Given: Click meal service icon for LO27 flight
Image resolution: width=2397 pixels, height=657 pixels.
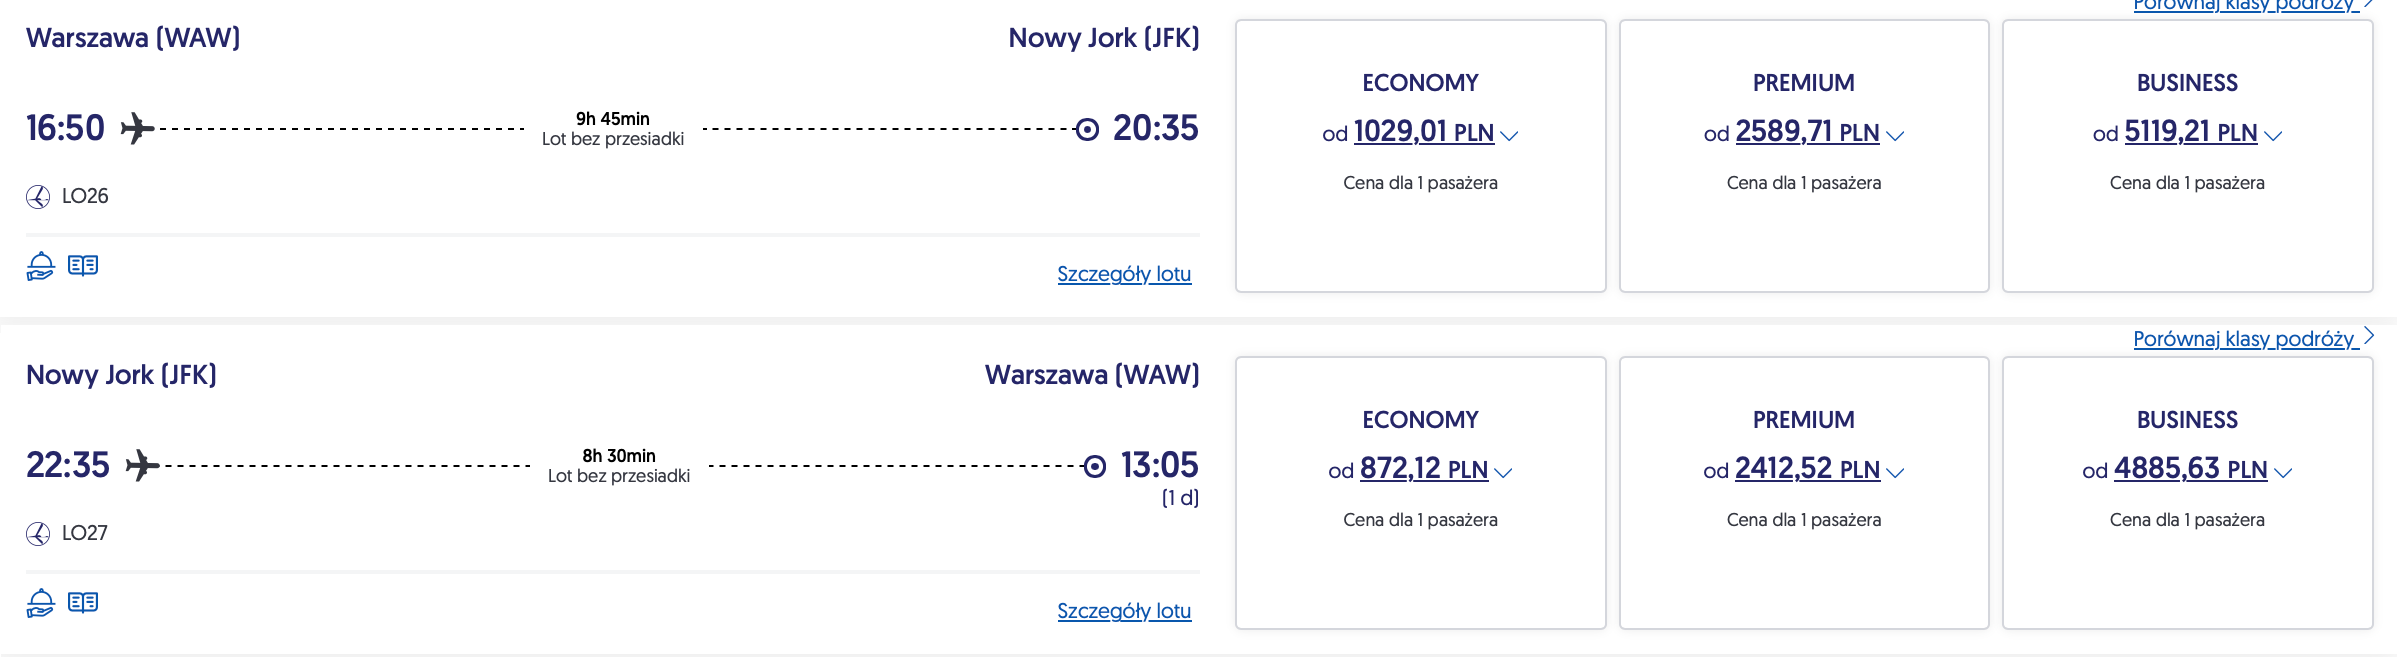Looking at the screenshot, I should [40, 603].
